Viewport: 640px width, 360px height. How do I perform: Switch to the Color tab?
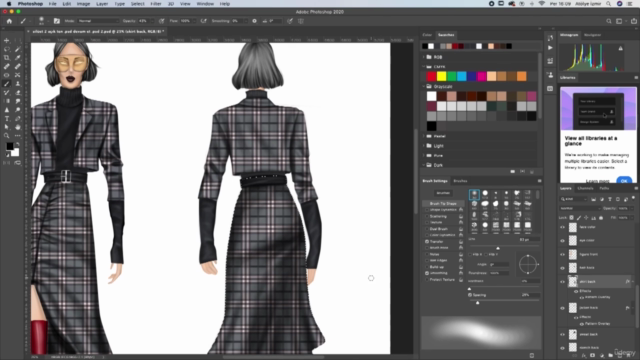point(427,35)
